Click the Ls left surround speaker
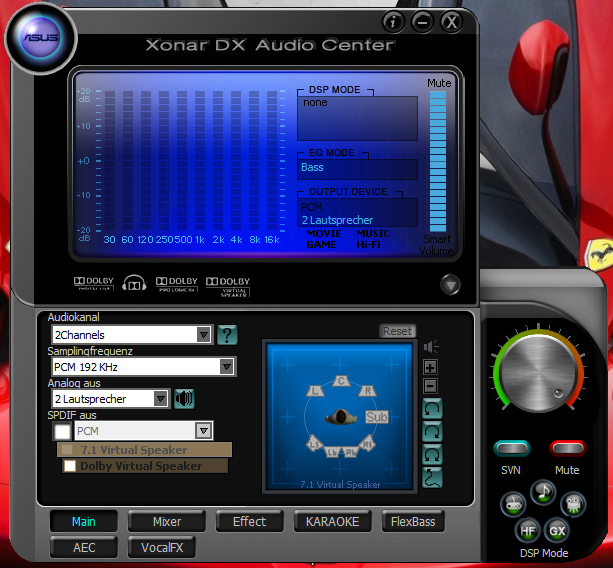Screen dimensions: 613x568 pyautogui.click(x=314, y=444)
